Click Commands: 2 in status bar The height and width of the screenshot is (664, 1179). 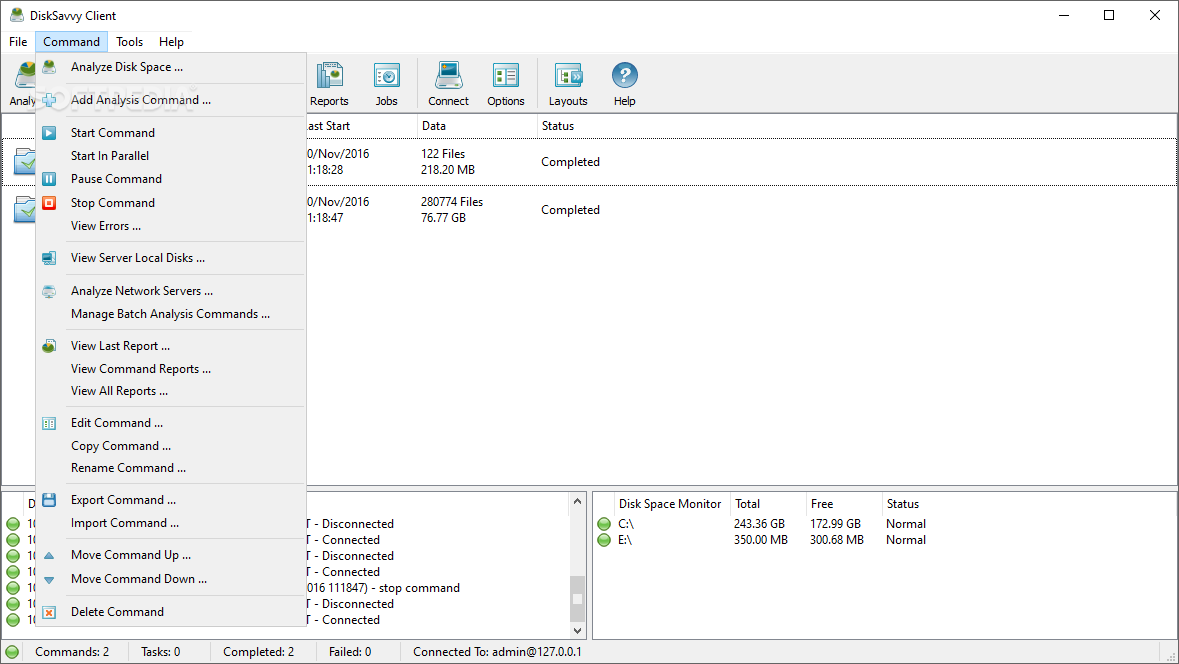72,652
